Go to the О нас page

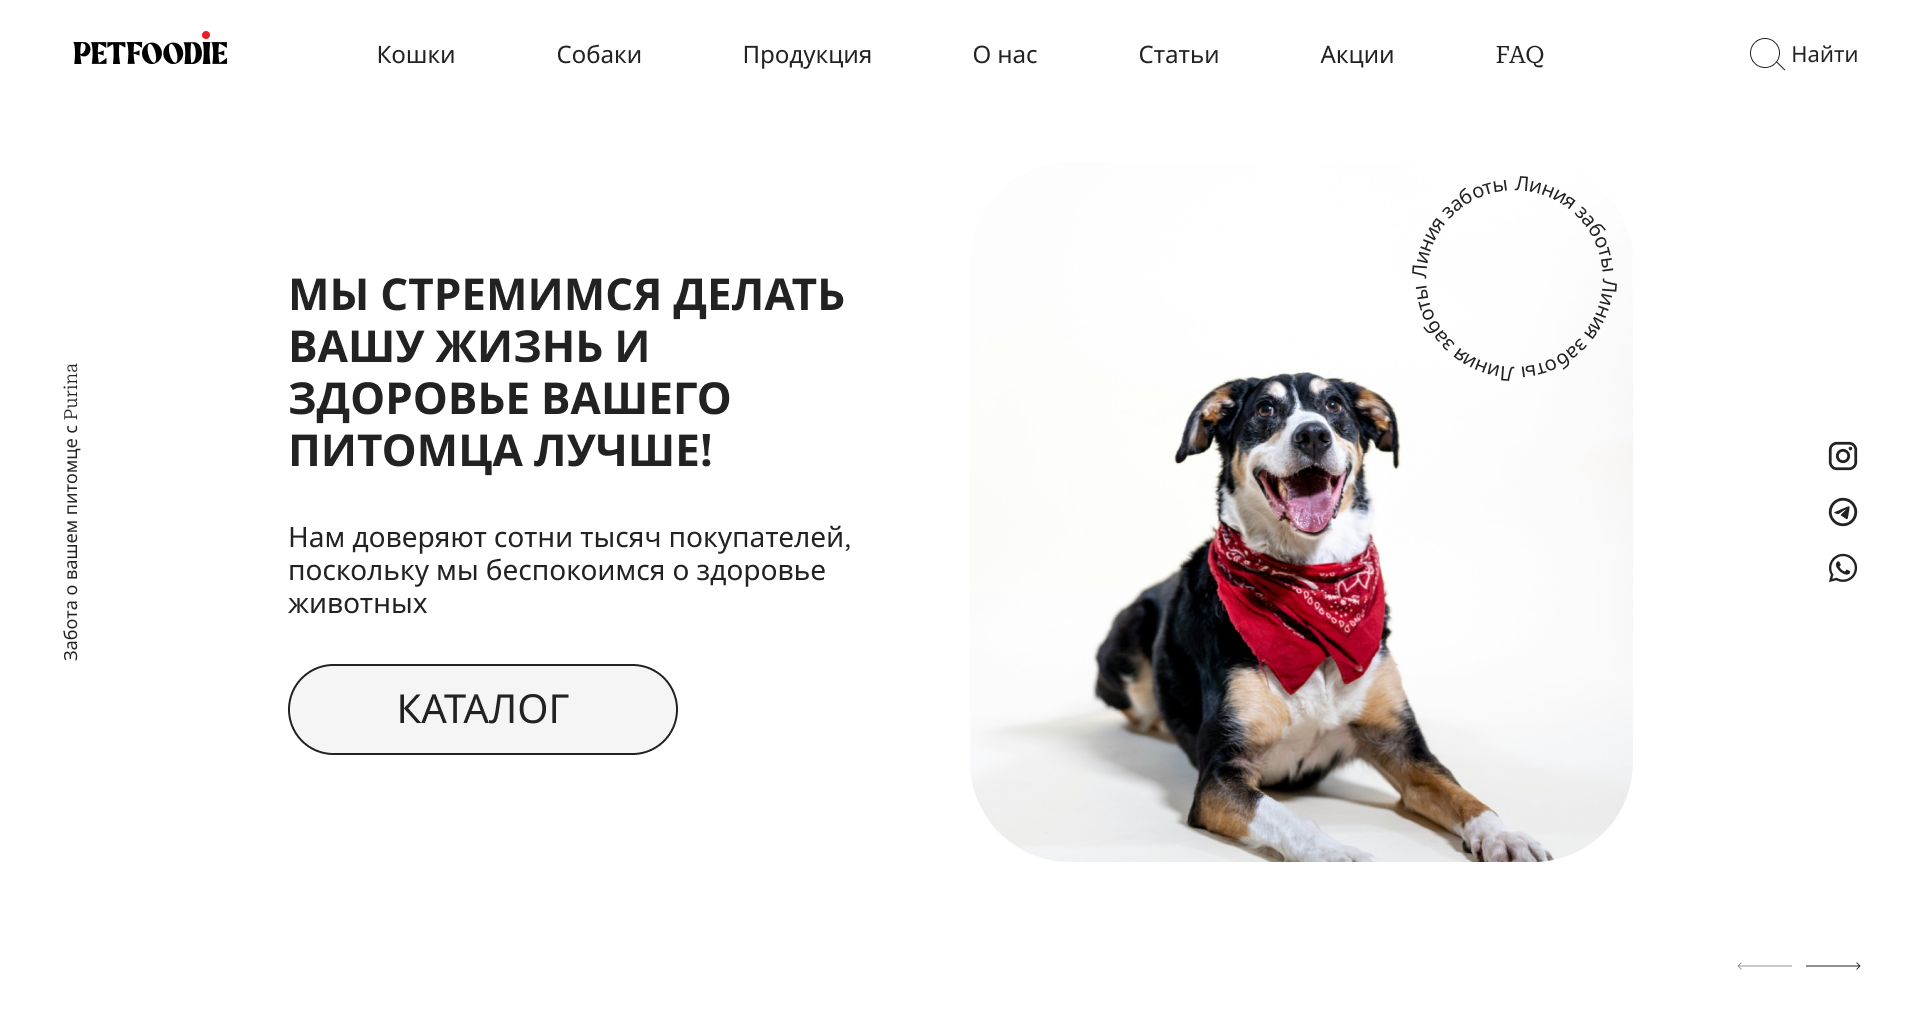[x=1005, y=54]
